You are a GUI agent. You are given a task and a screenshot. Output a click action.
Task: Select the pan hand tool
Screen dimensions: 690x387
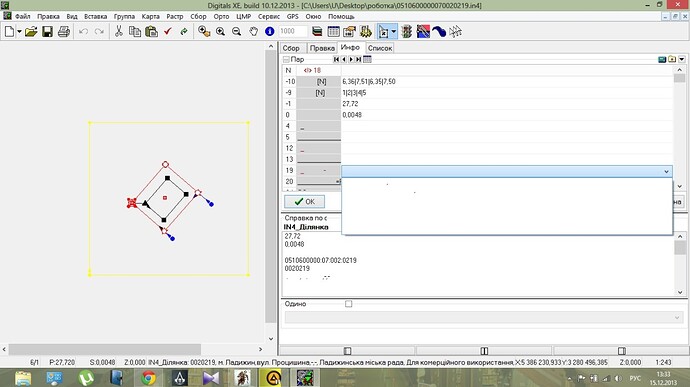253,32
